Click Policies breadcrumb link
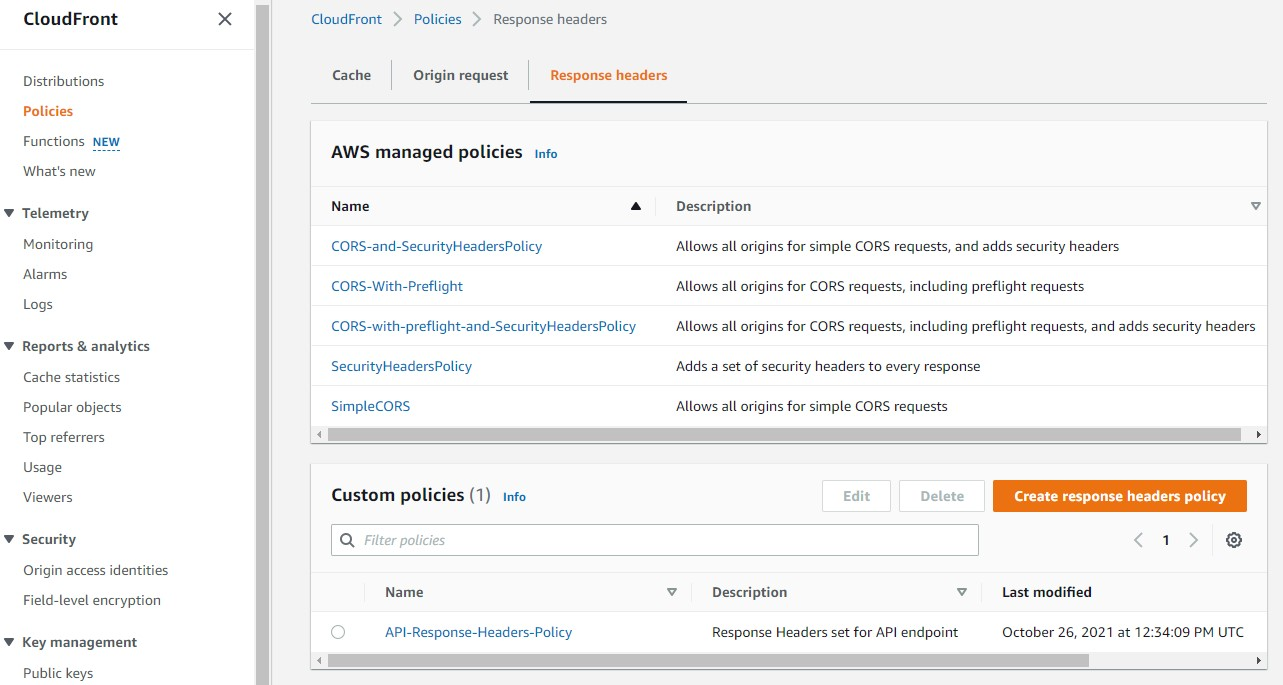 click(438, 19)
